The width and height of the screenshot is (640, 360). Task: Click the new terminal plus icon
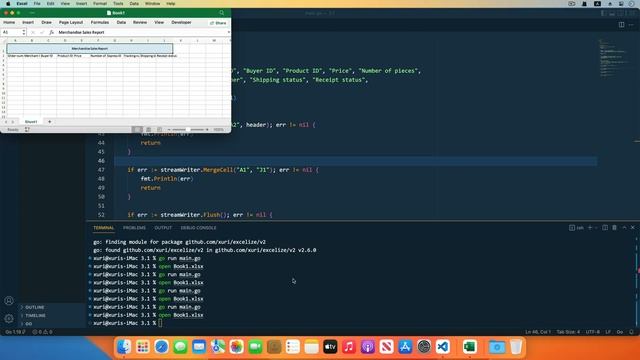pos(590,227)
